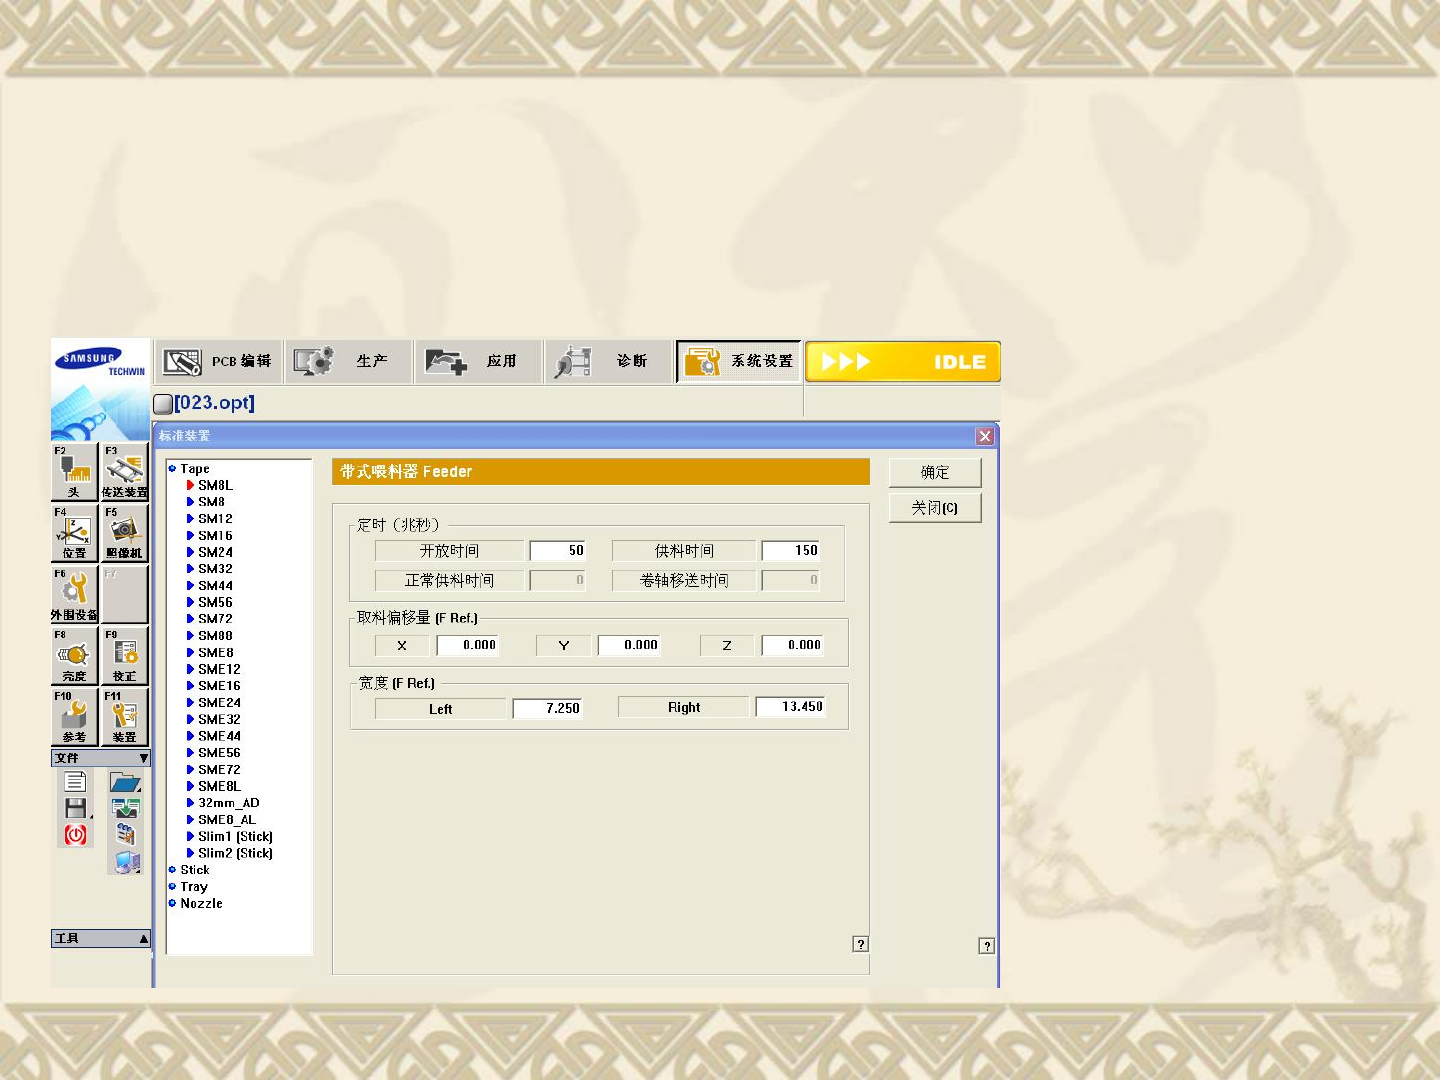Click the Right width value field
This screenshot has width=1440, height=1080.
coord(790,707)
